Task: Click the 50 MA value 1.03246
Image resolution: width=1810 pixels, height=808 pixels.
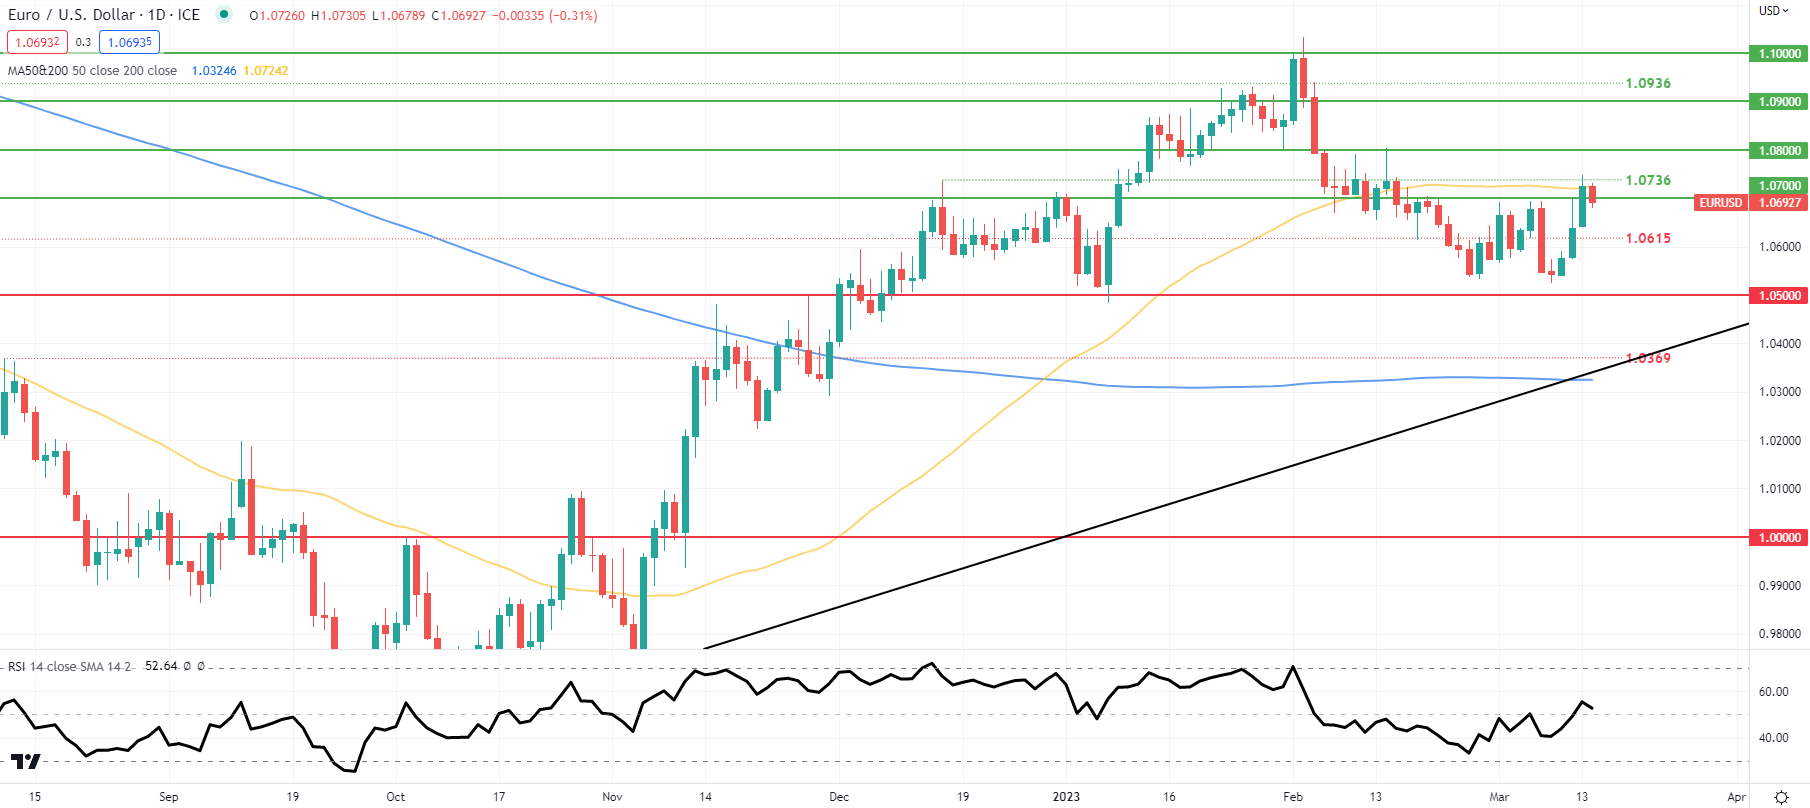Action: [x=214, y=71]
